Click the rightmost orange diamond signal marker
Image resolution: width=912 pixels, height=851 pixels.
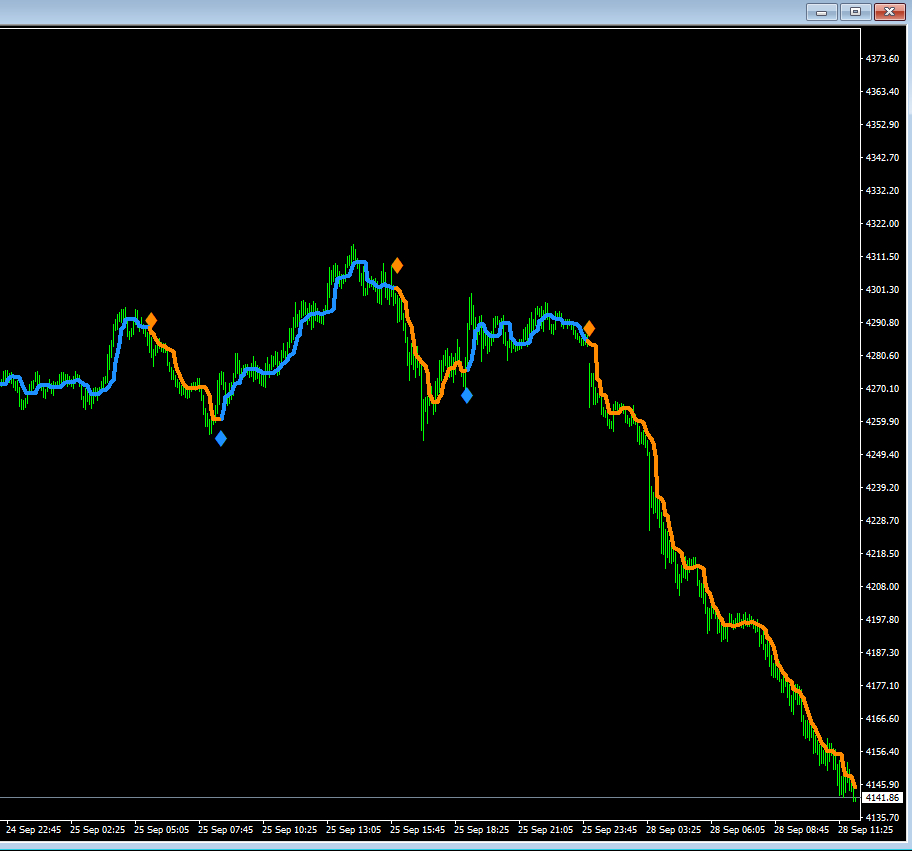(589, 329)
